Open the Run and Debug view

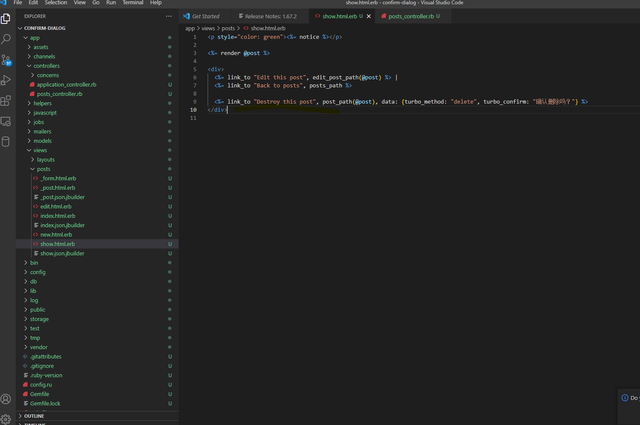pyautogui.click(x=6, y=80)
